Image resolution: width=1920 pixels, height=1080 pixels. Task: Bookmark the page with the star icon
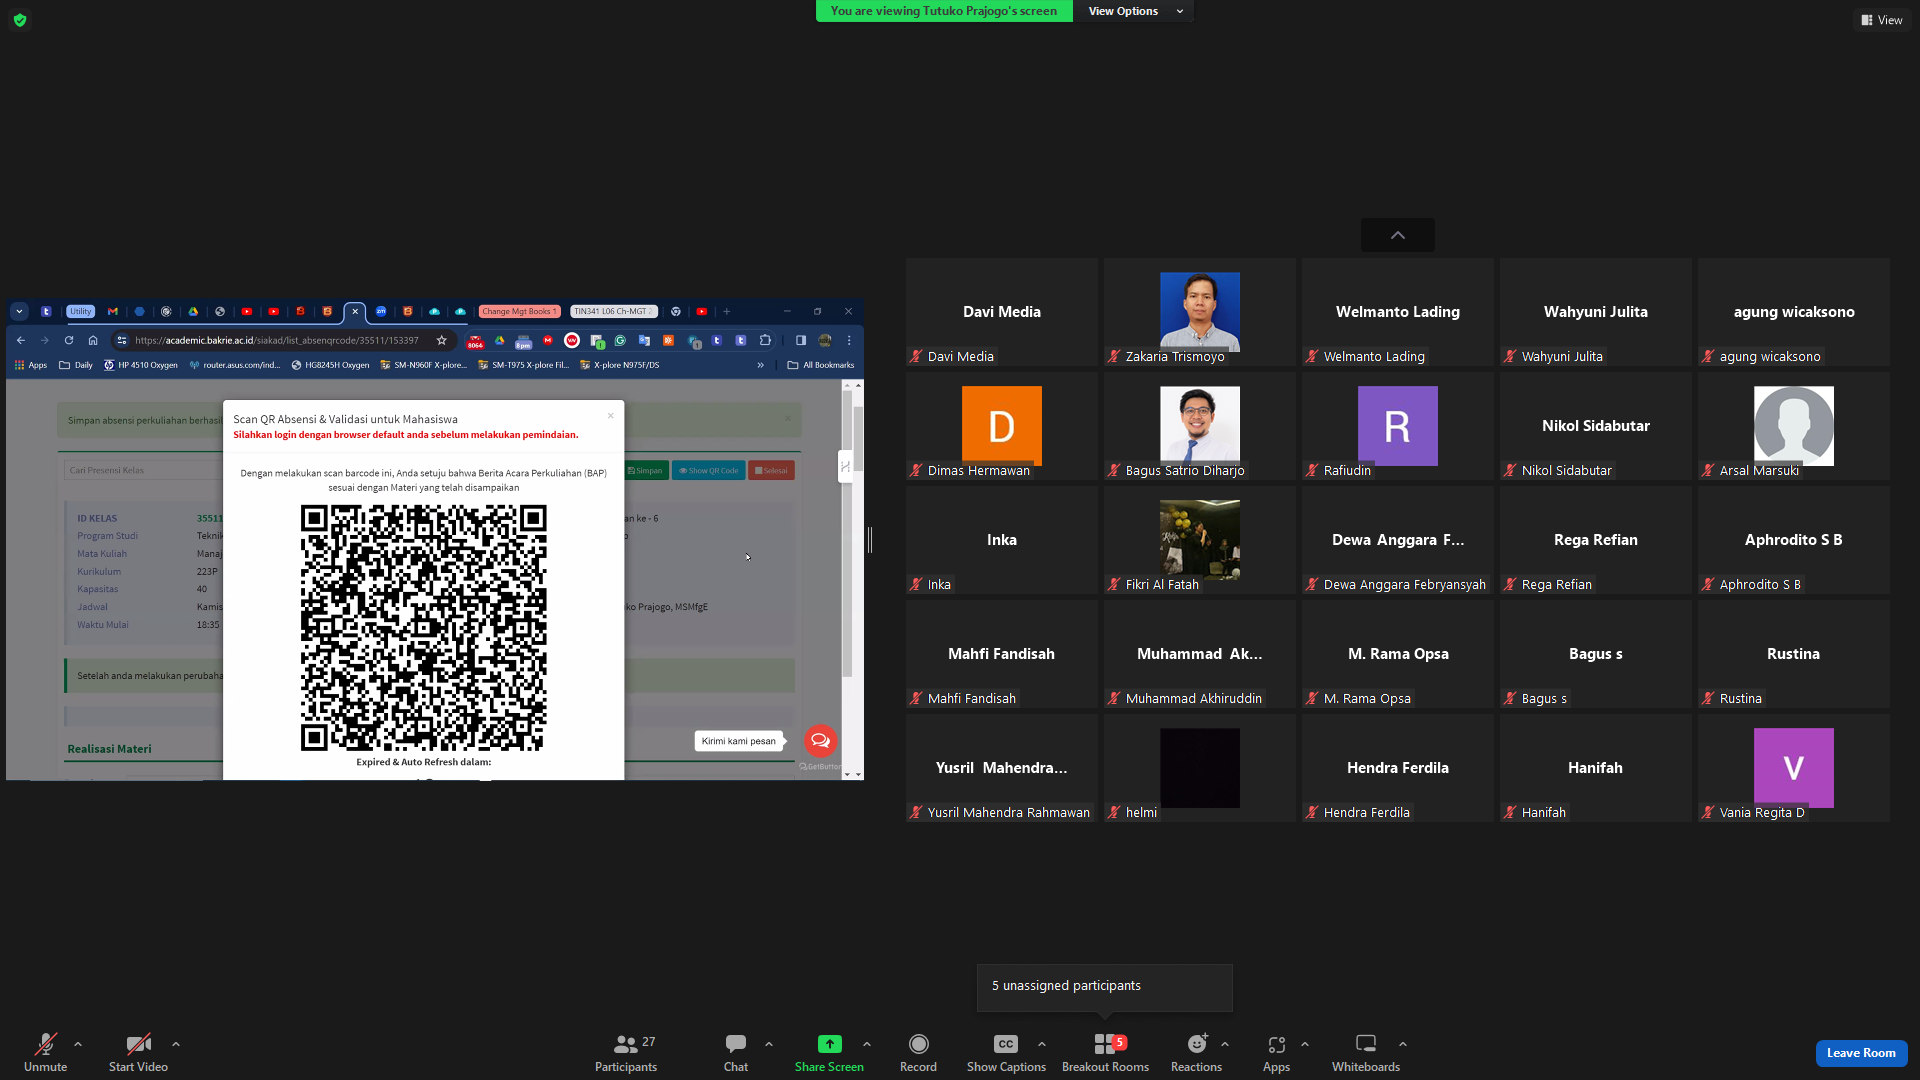[442, 340]
